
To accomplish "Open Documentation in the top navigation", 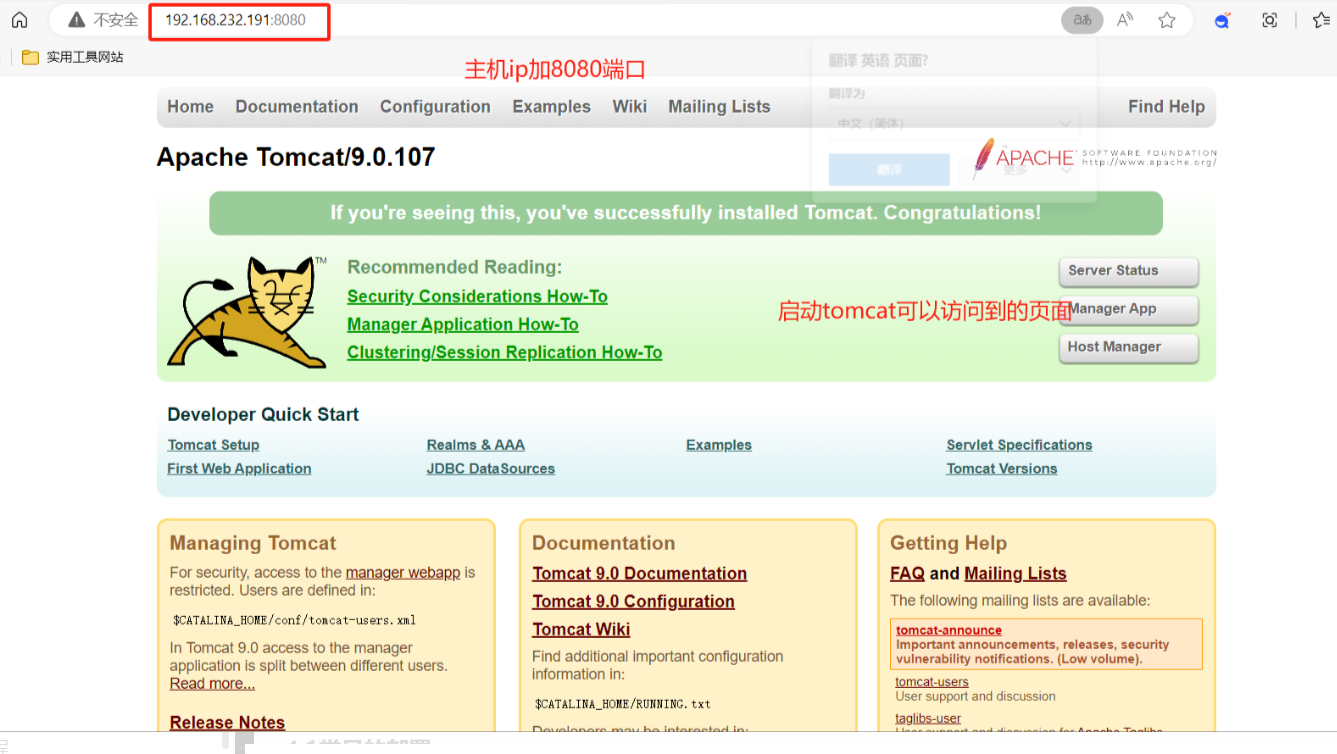I will point(297,107).
